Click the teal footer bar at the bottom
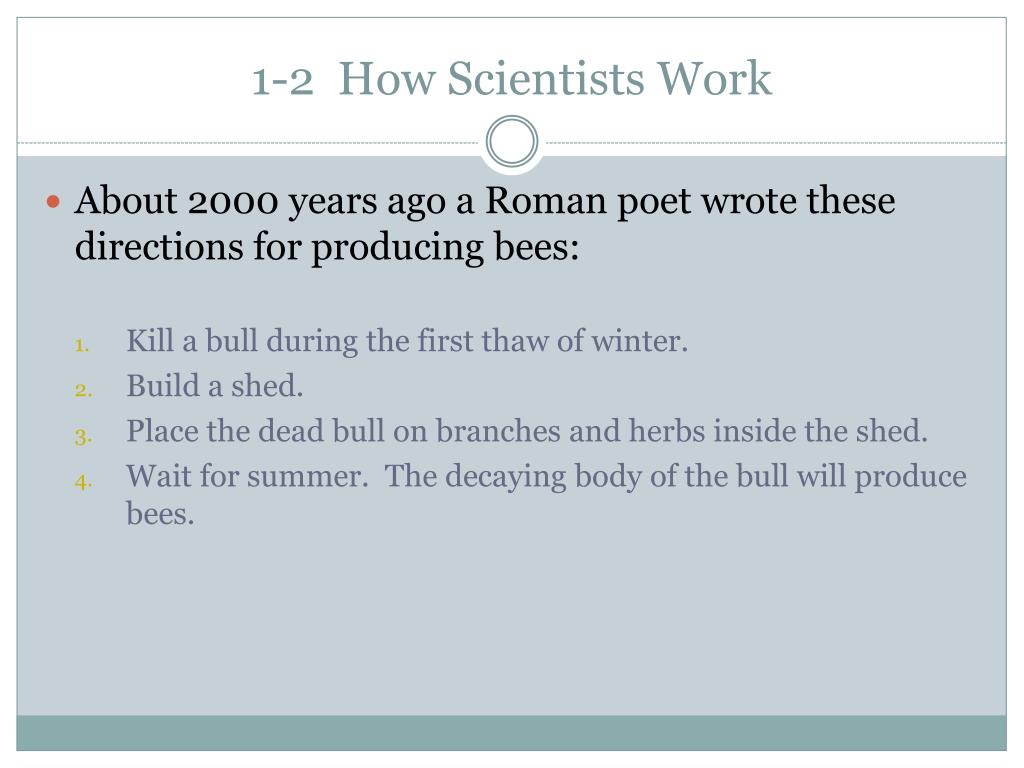The height and width of the screenshot is (768, 1024). 511,733
